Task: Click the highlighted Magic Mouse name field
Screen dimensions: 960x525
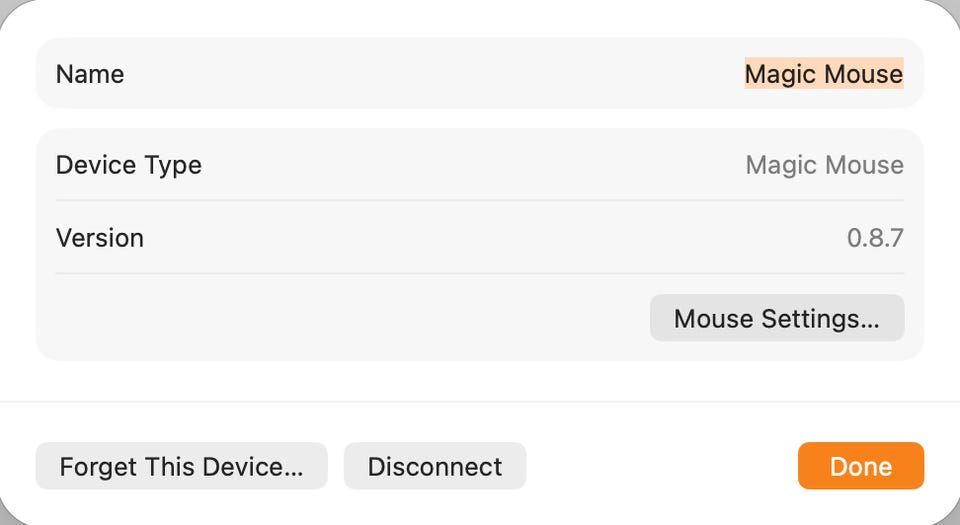Action: (x=823, y=74)
